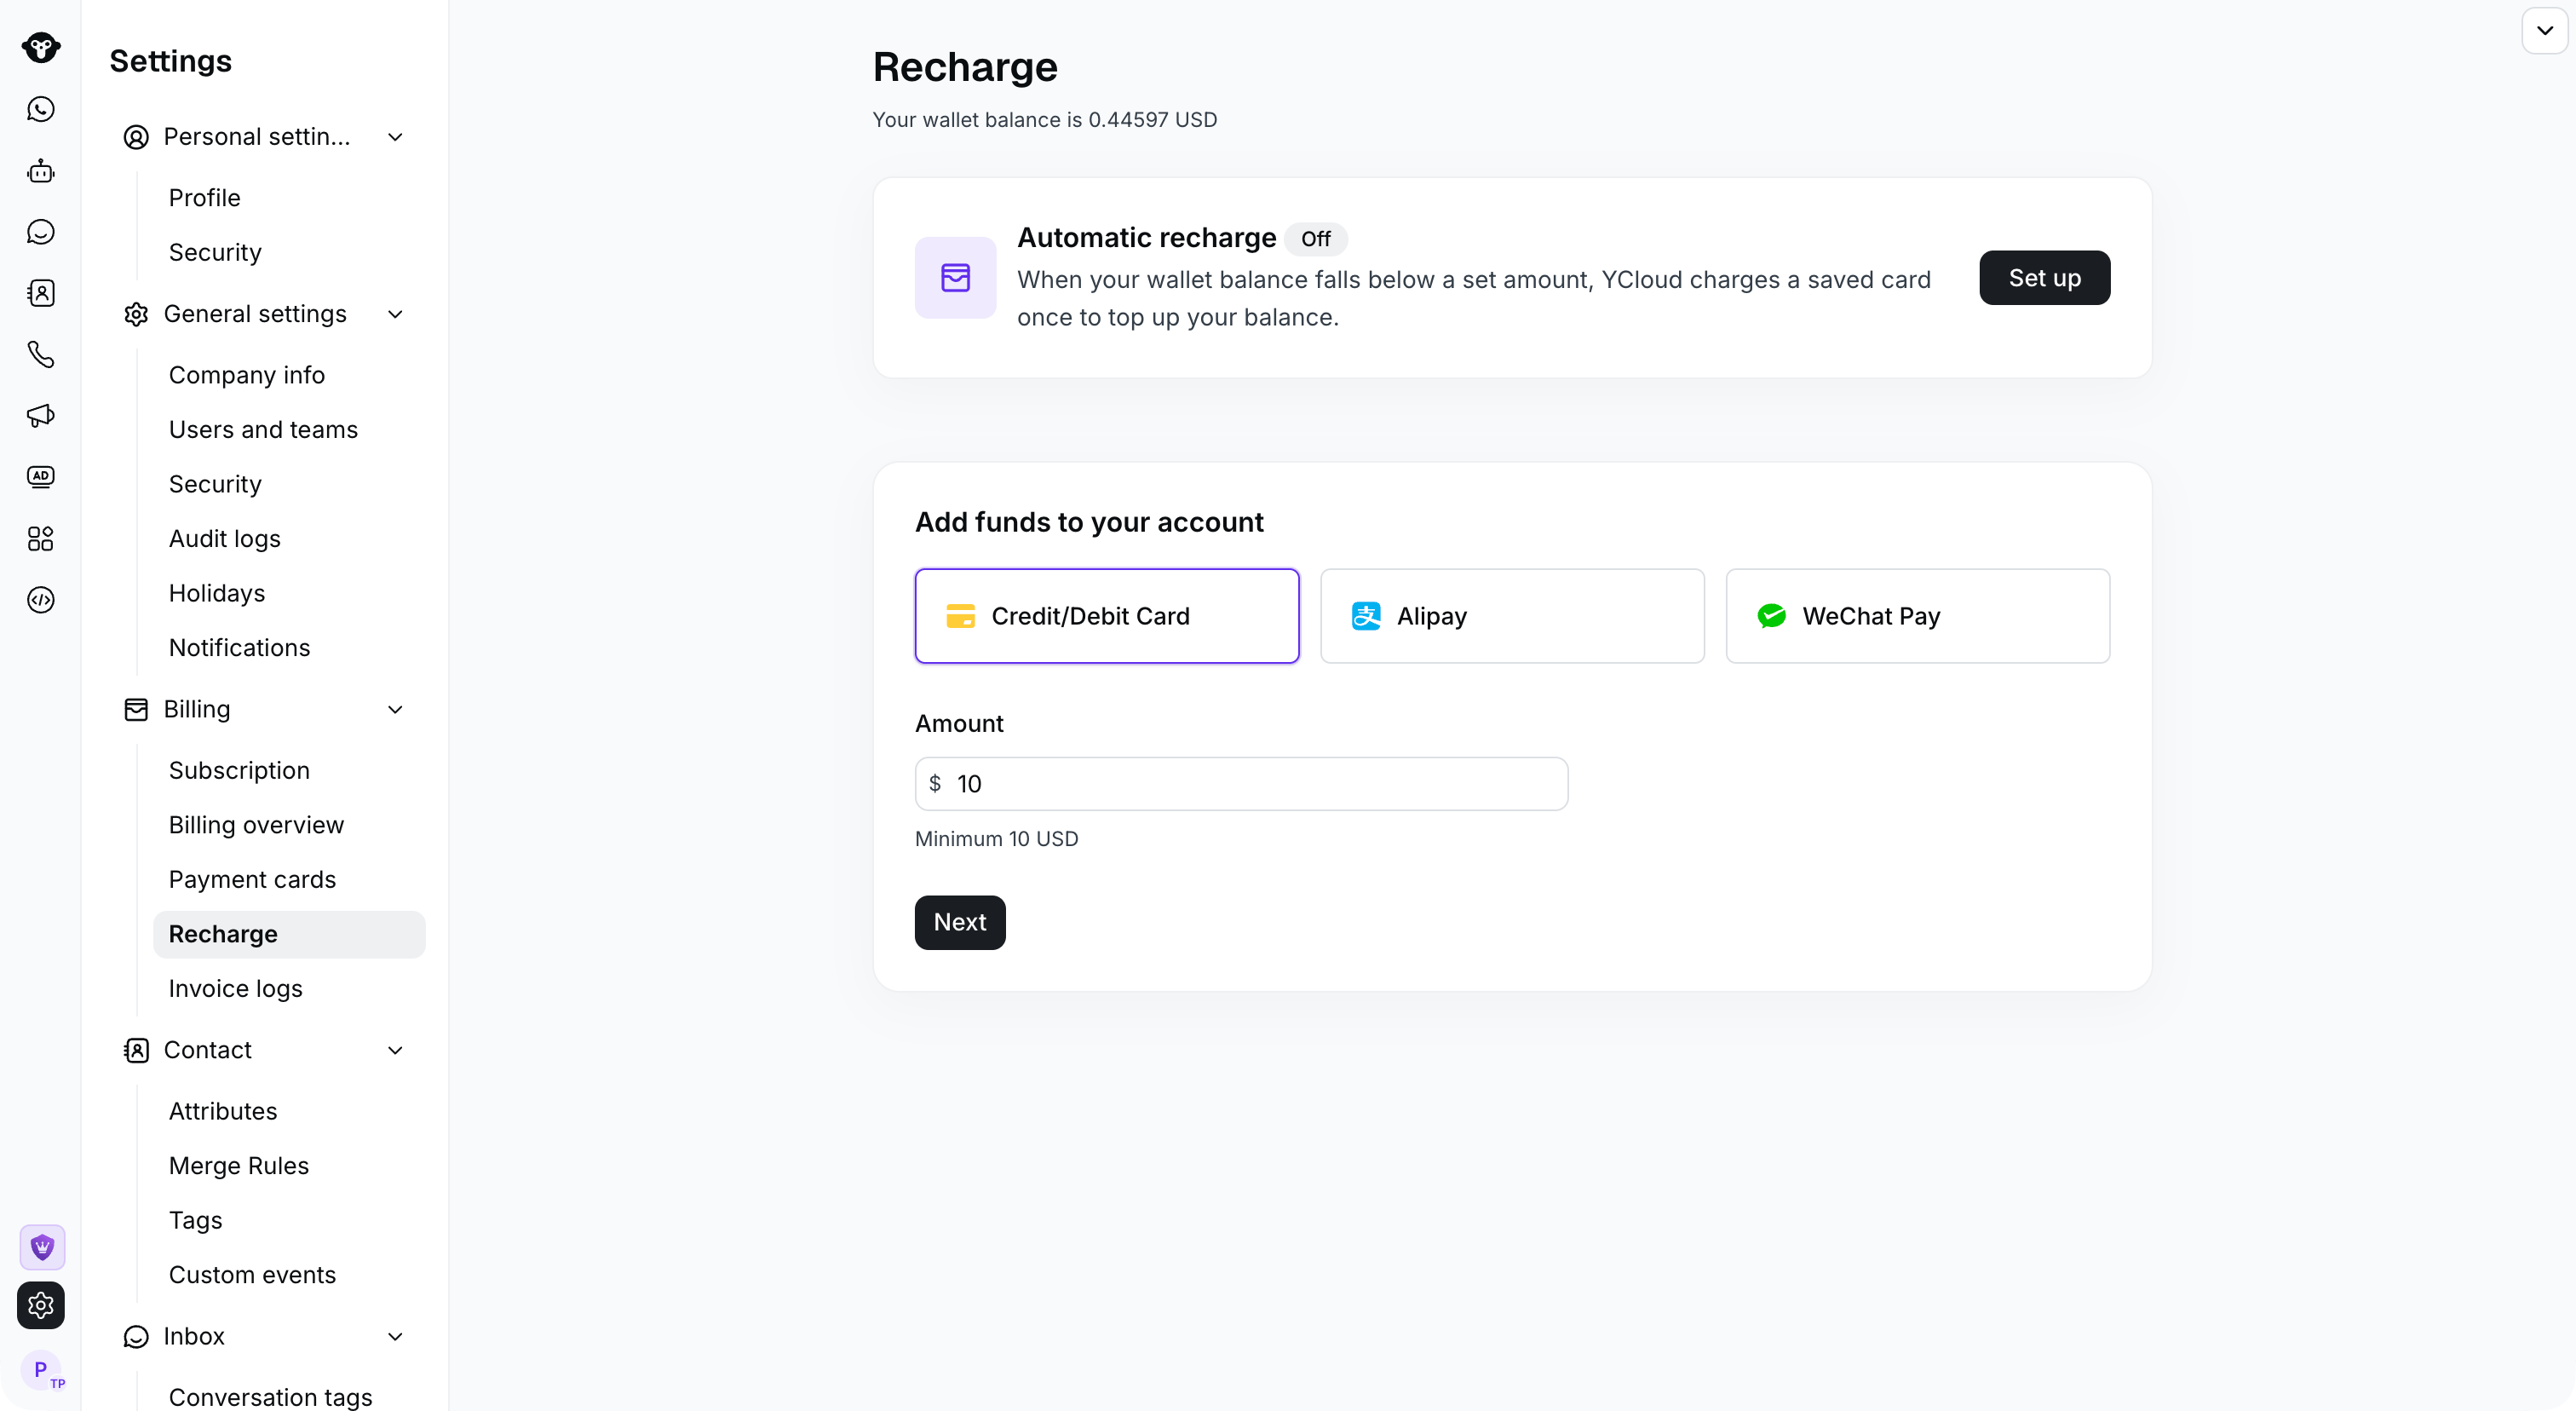This screenshot has height=1411, width=2576.
Task: Collapse the Billing section chevron
Action: coord(395,710)
